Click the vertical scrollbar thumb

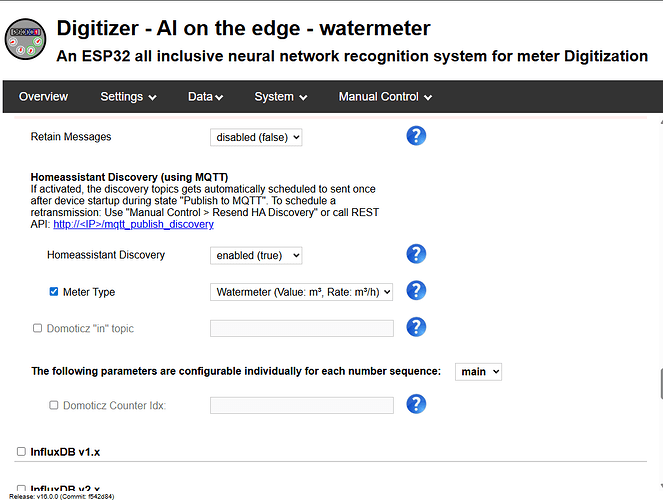661,383
